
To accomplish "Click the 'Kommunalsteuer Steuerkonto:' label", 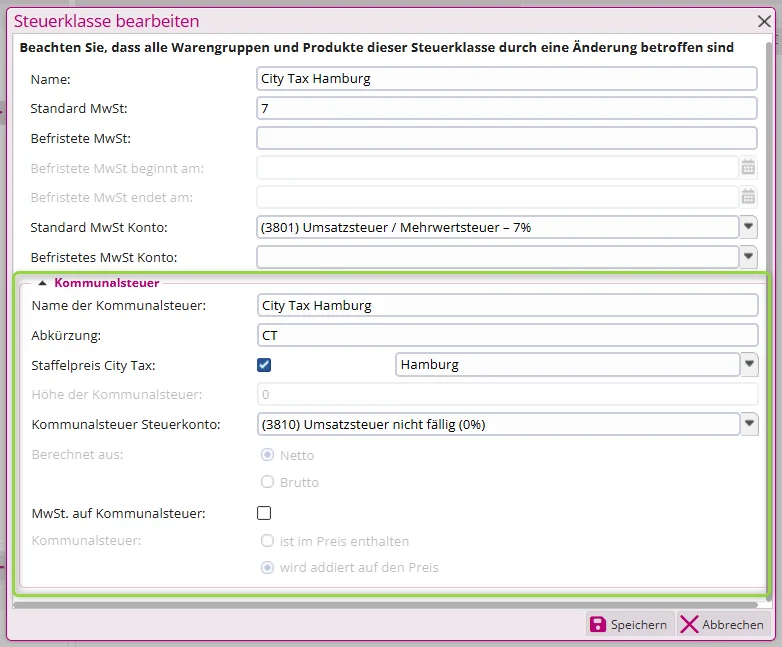I will coord(126,425).
